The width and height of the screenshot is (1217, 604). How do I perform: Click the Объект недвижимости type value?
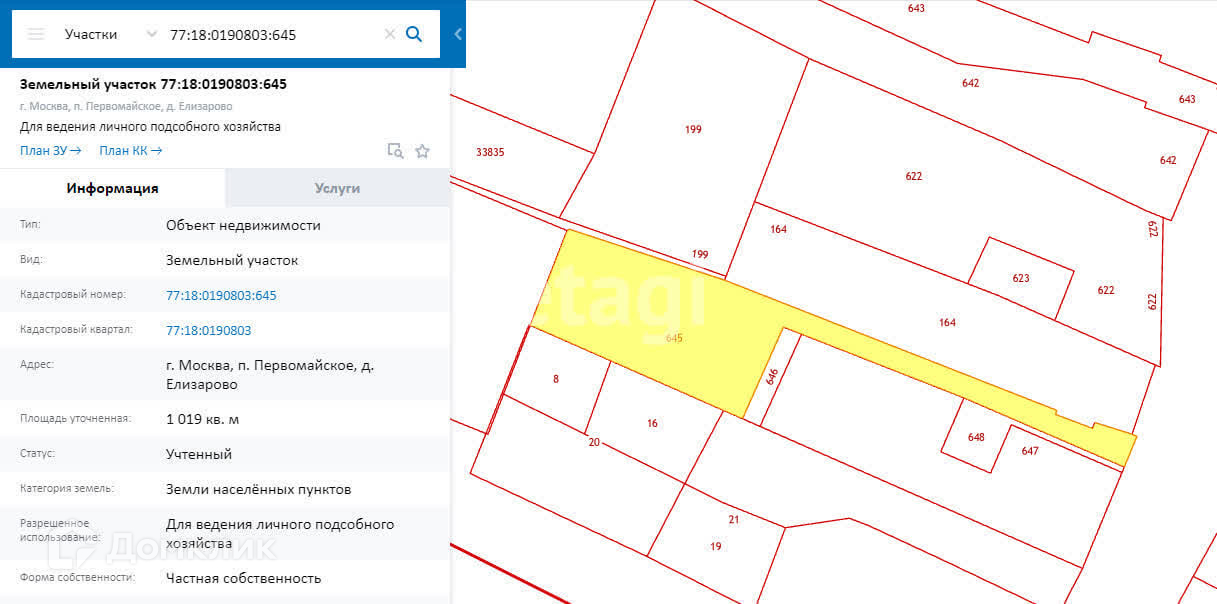pos(243,225)
